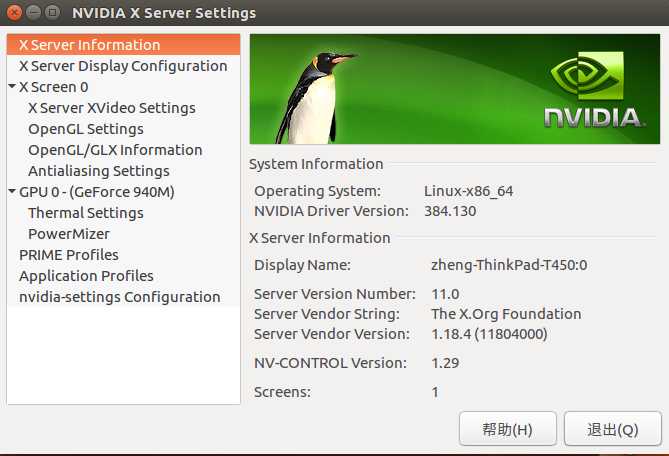The width and height of the screenshot is (669, 456).
Task: Open the PowerMizer page
Action: [x=69, y=234]
